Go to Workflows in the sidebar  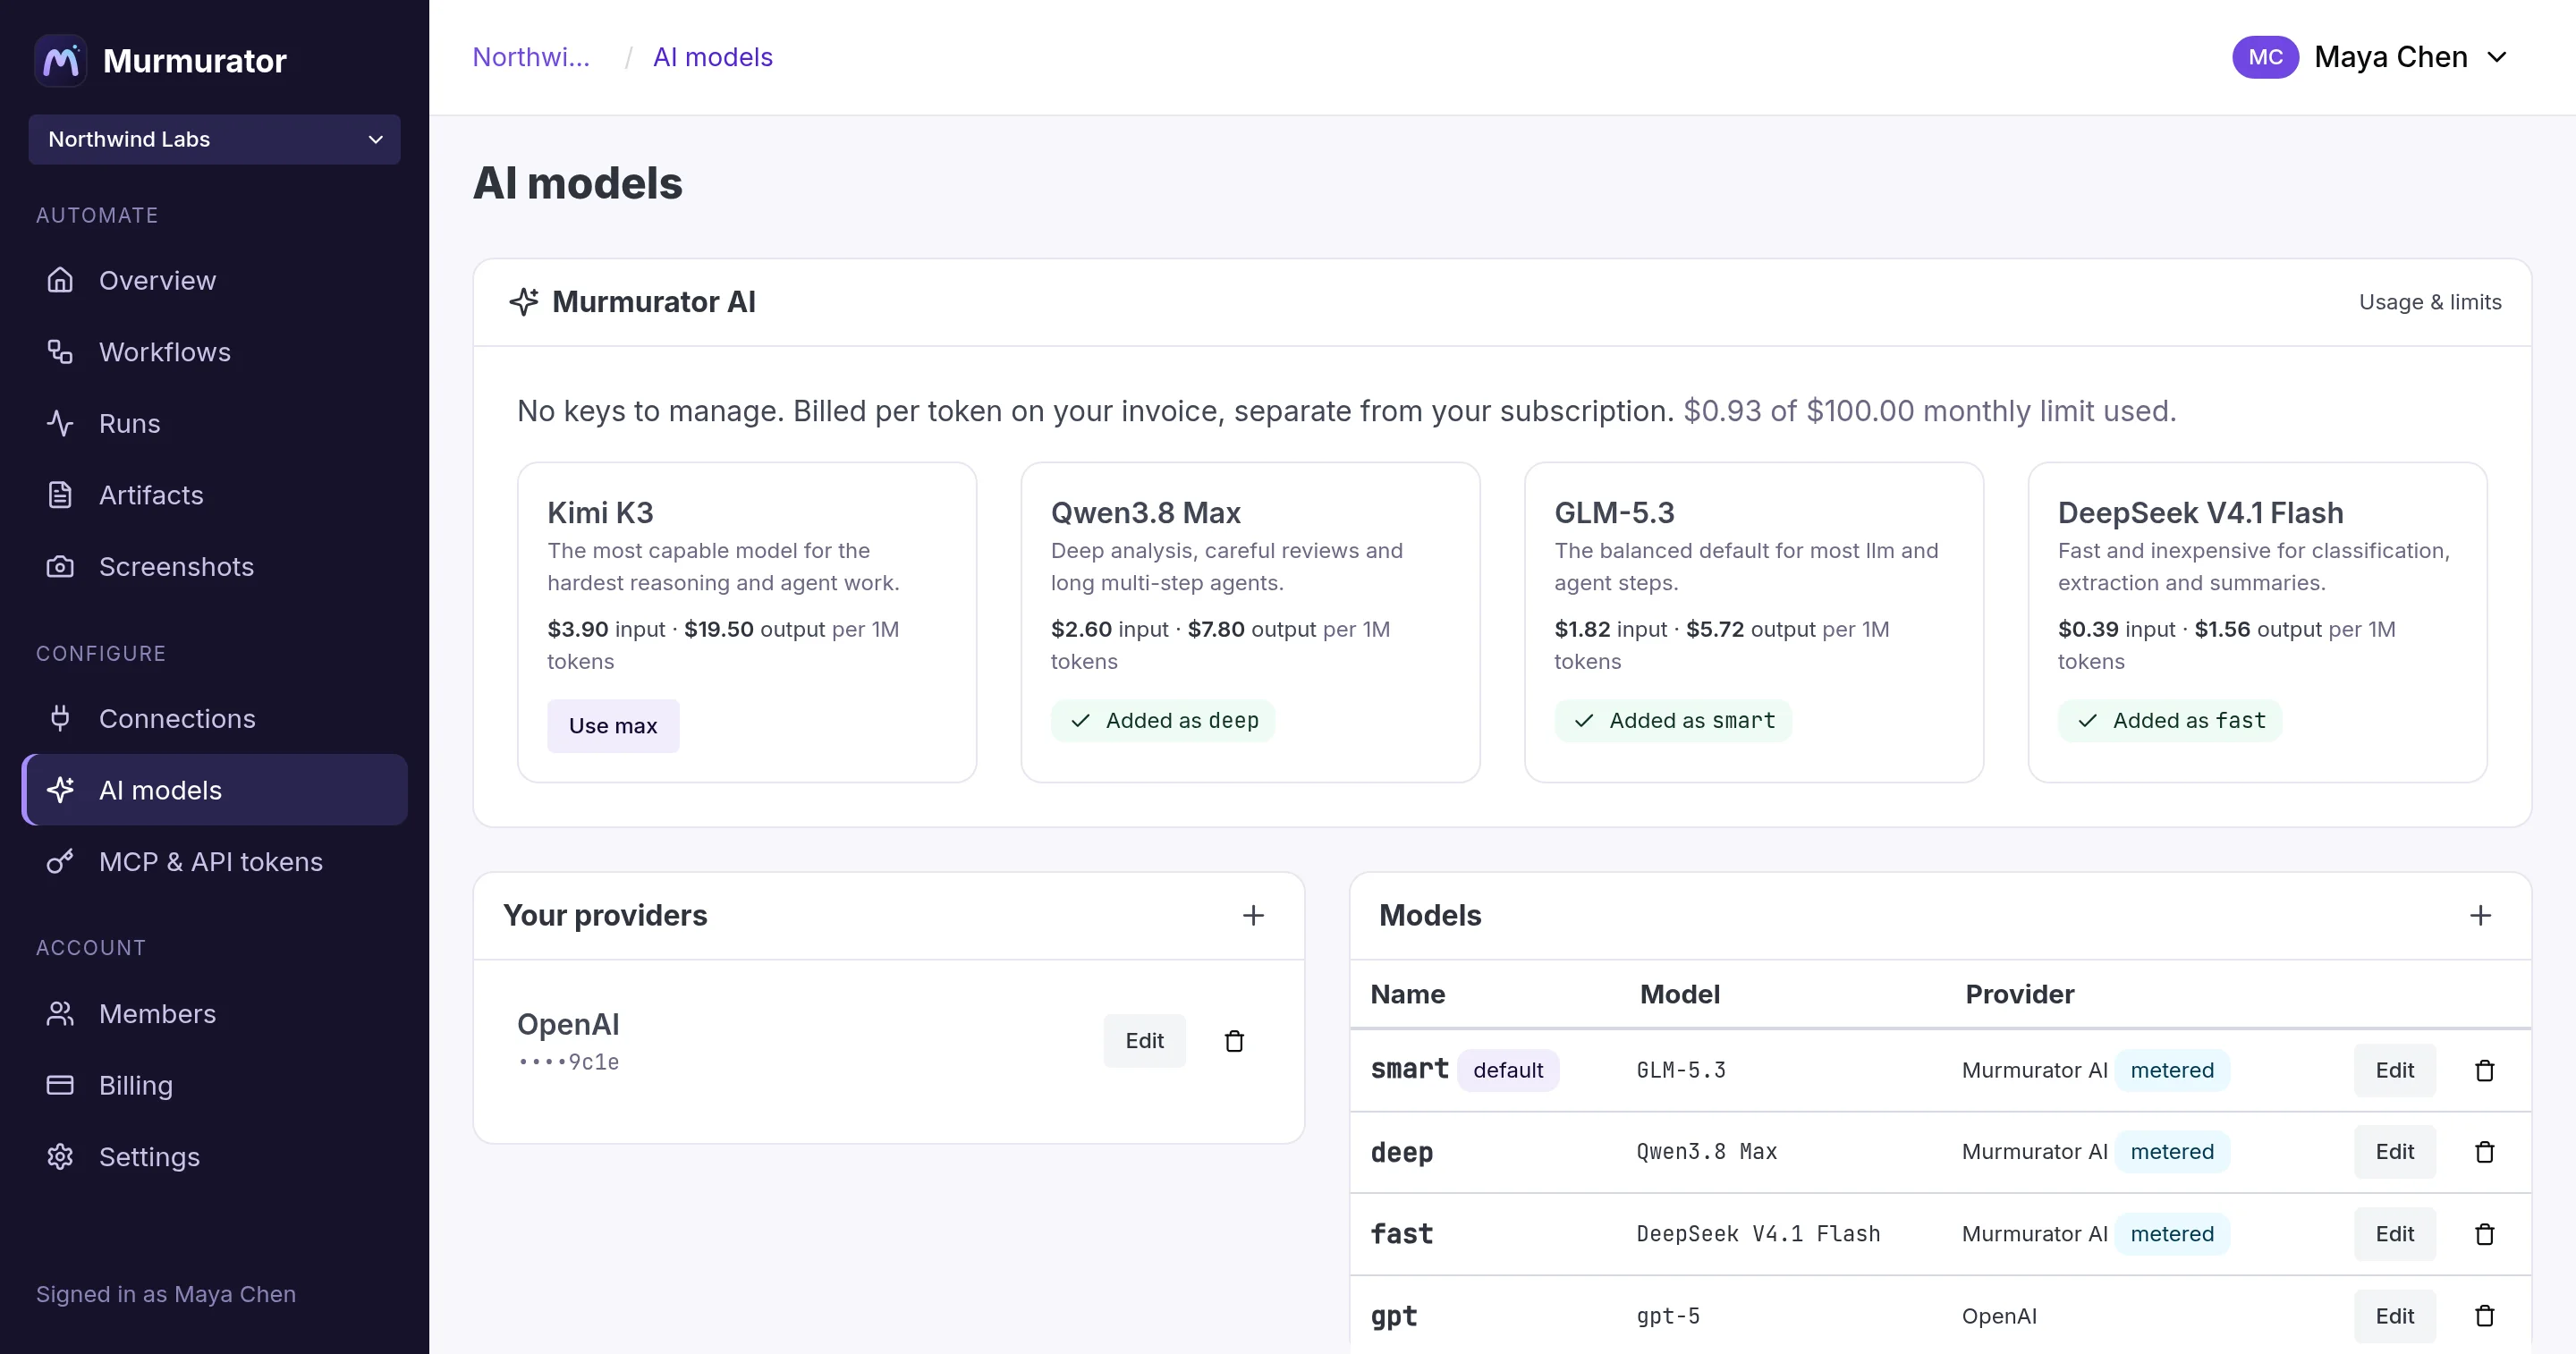click(214, 352)
